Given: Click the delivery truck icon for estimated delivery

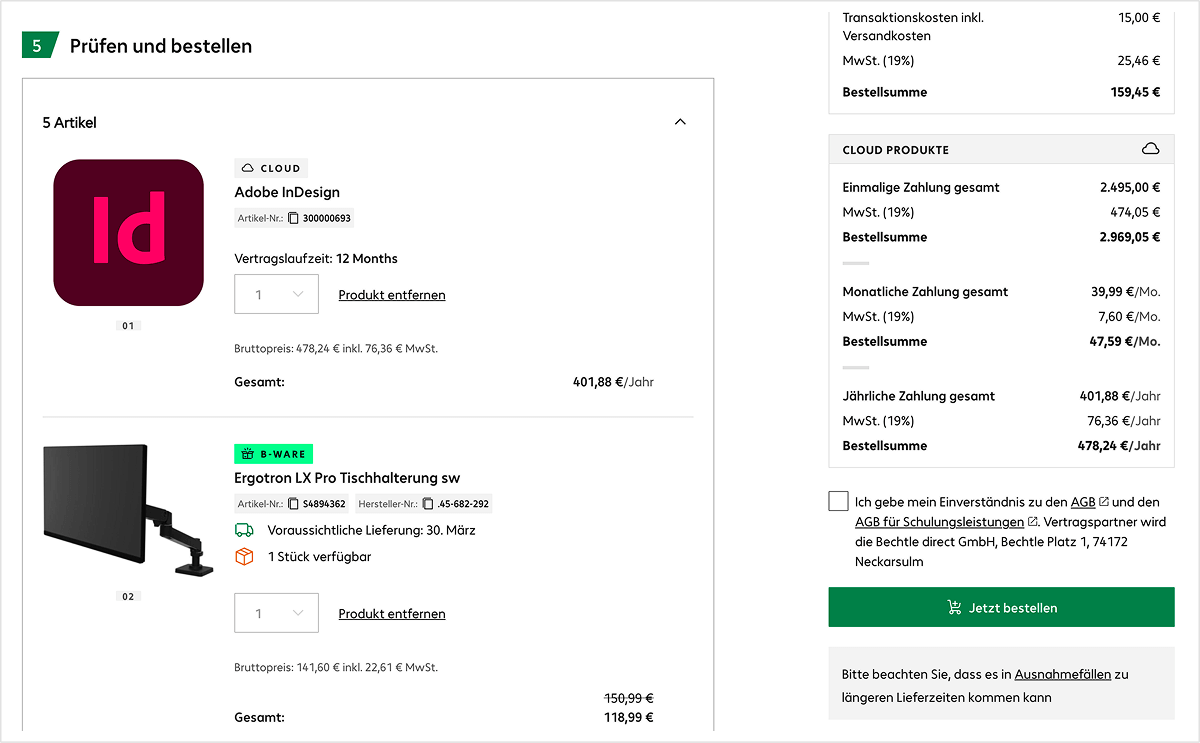Looking at the screenshot, I should point(244,530).
